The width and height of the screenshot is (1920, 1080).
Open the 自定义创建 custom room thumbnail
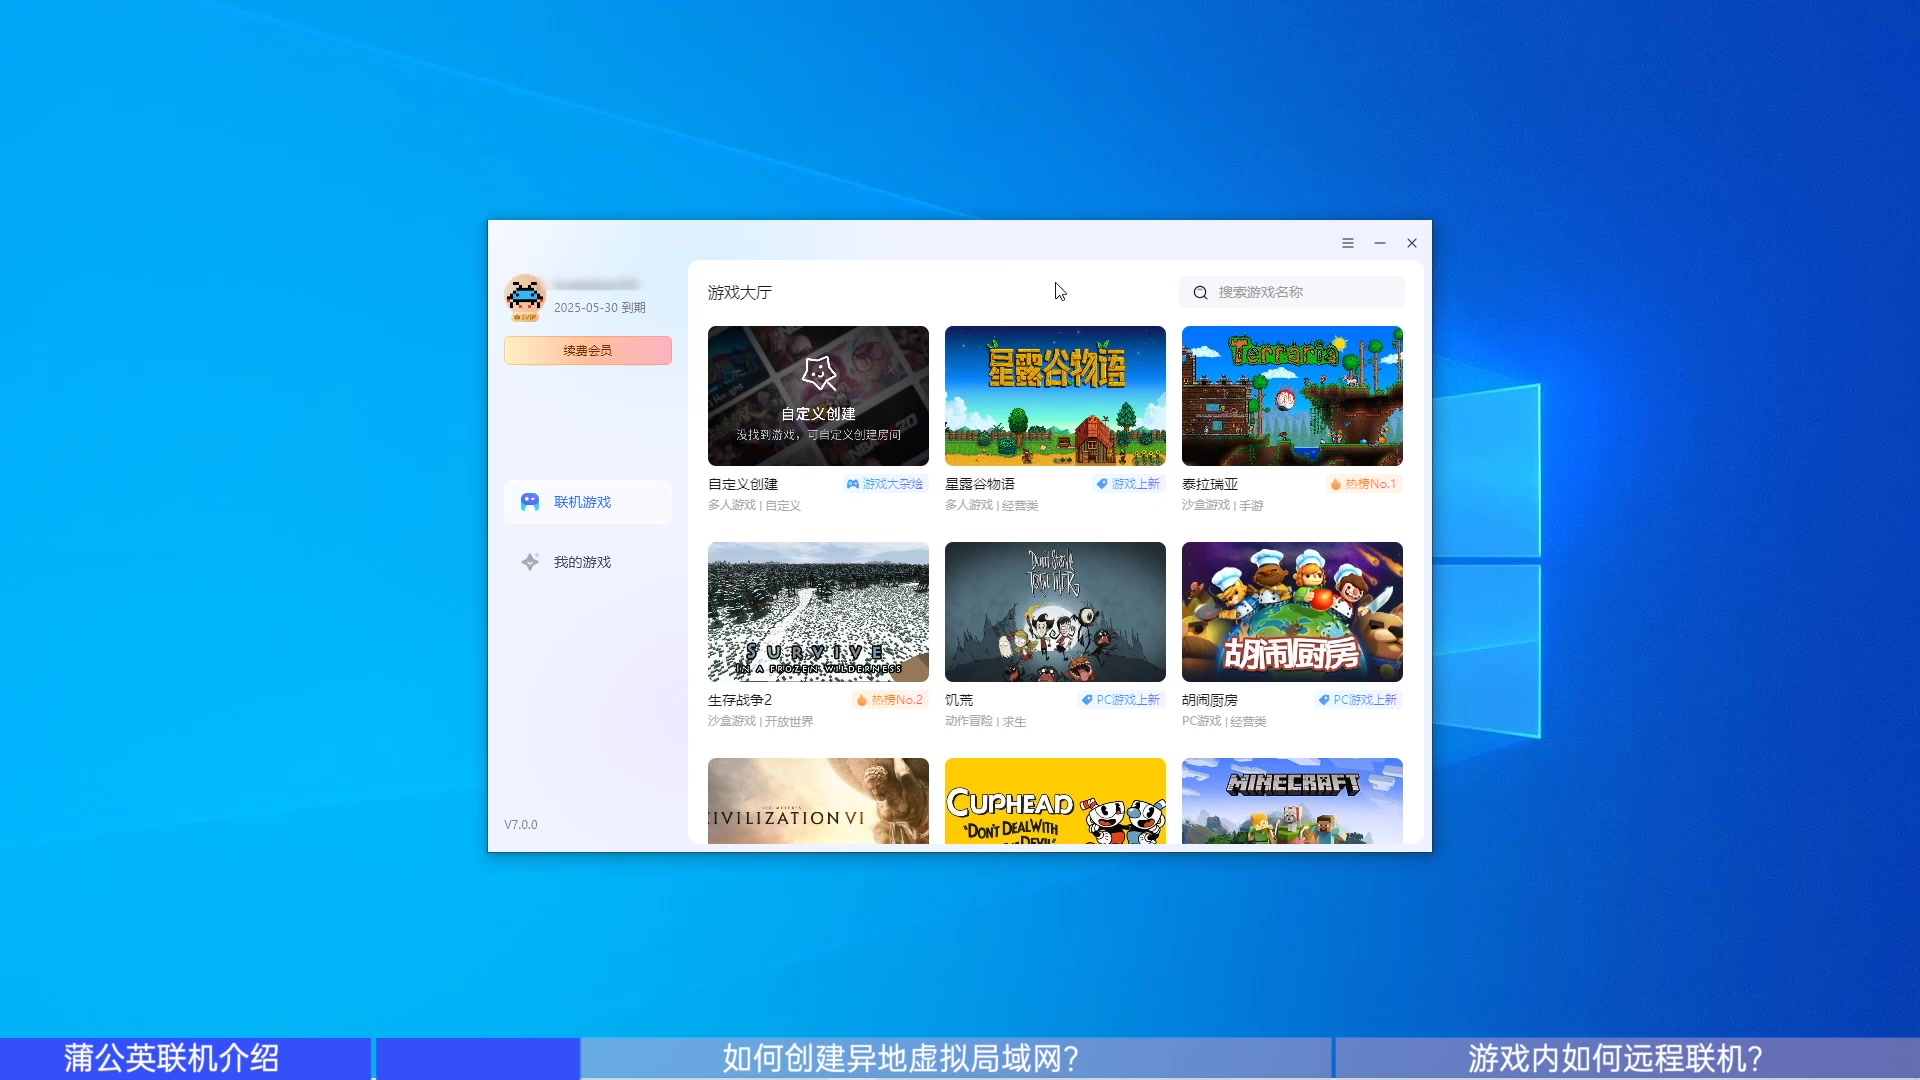pos(818,396)
